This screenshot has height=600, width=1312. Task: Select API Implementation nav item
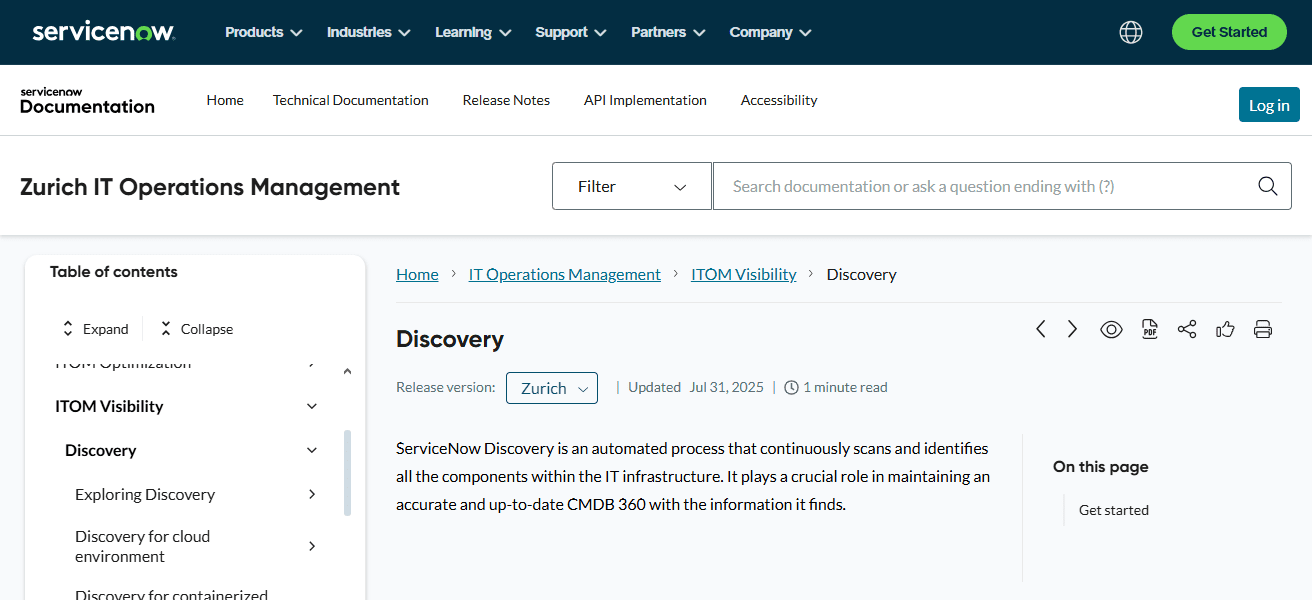[645, 100]
